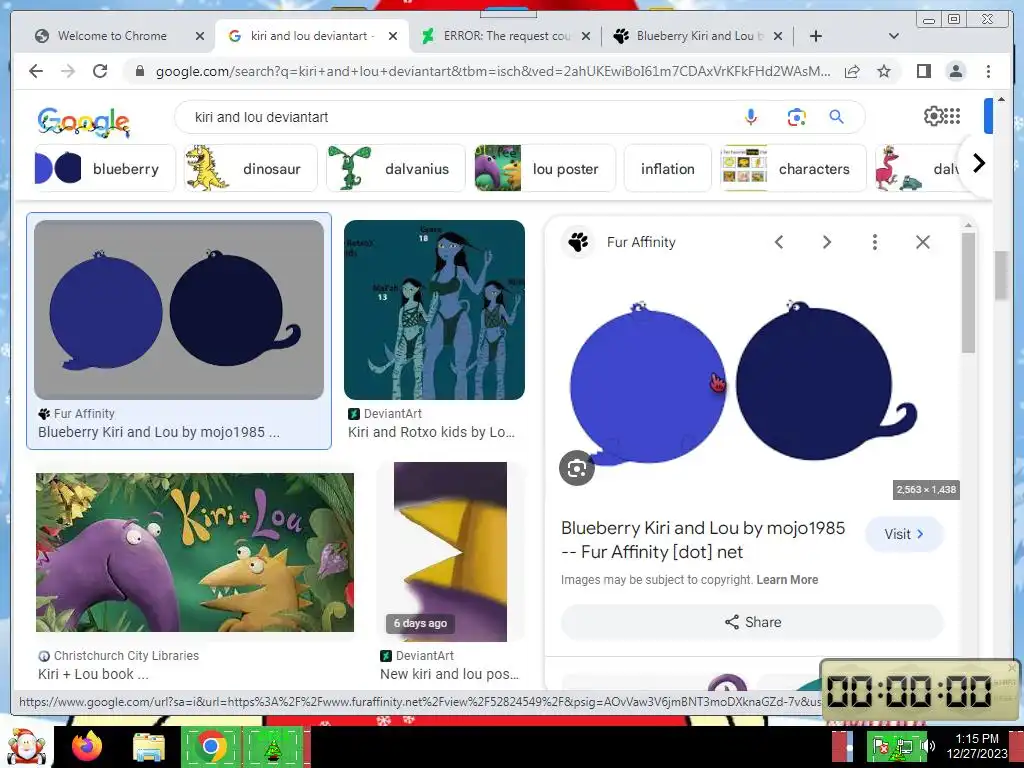Show next image in preview panel
The width and height of the screenshot is (1024, 768).
[x=827, y=242]
